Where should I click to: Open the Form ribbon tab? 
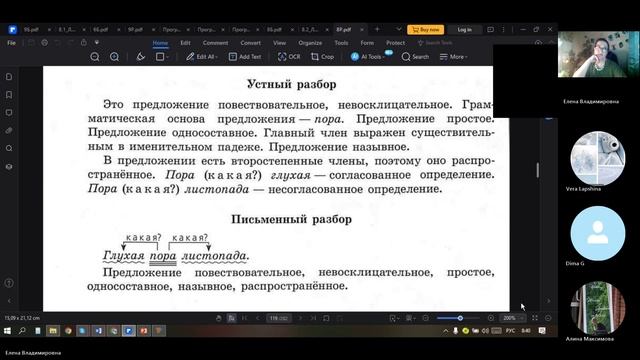pos(367,43)
